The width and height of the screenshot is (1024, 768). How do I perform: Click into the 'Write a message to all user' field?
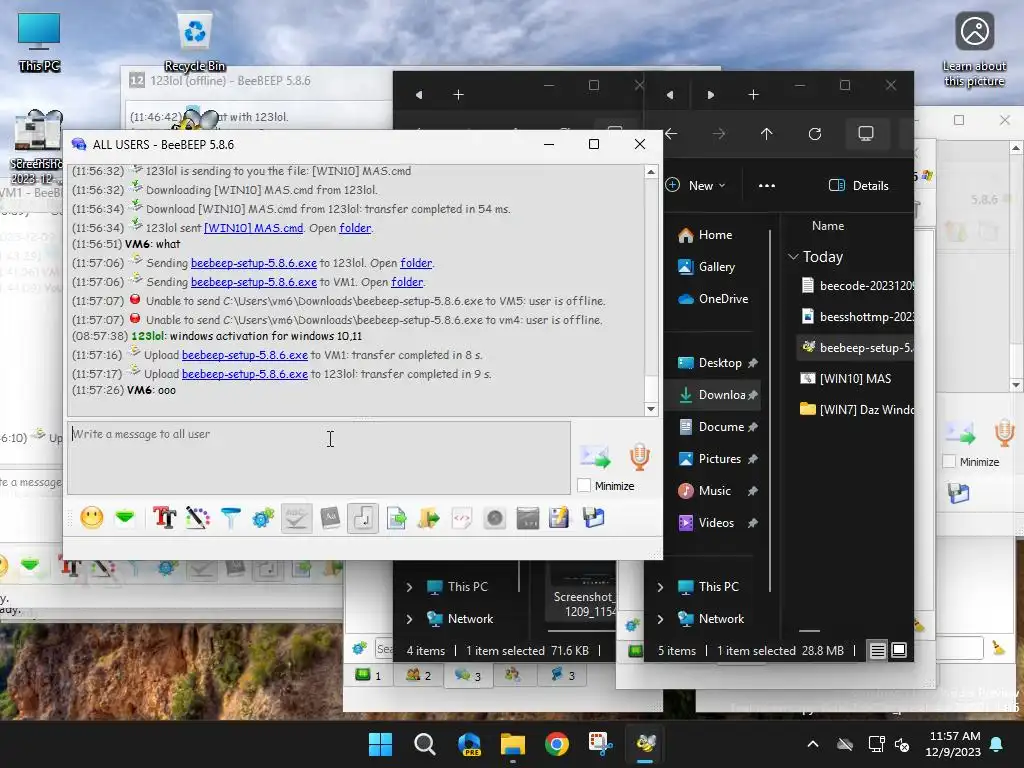point(319,457)
